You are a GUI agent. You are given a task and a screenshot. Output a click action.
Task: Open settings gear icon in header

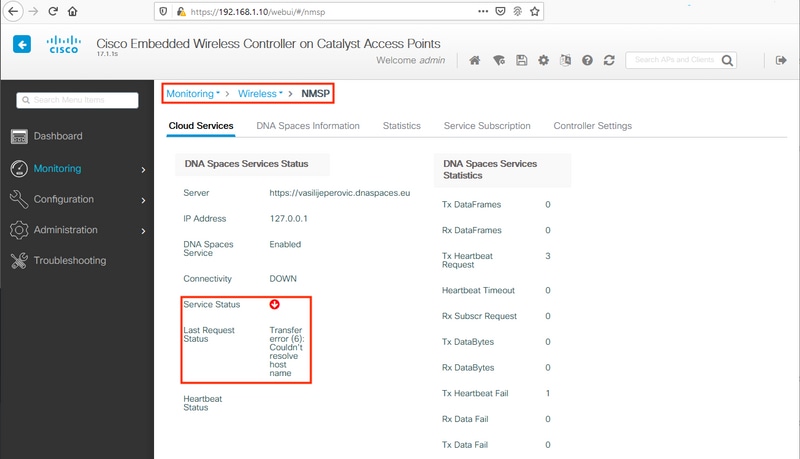[543, 60]
